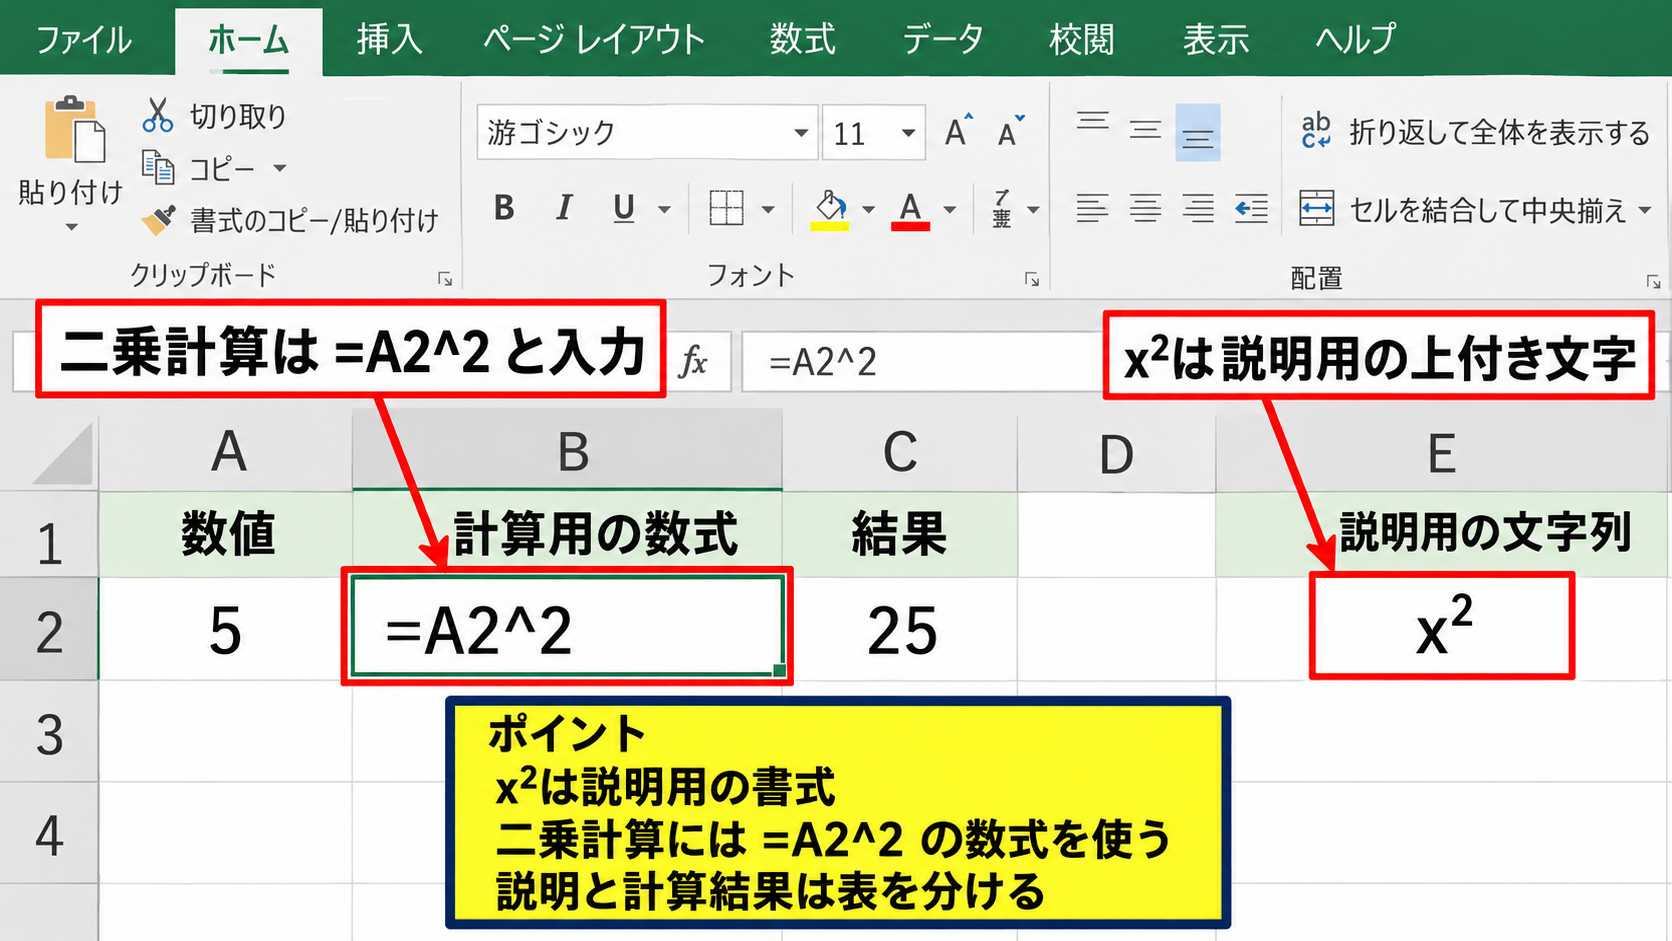The height and width of the screenshot is (941, 1672).
Task: Toggle Underline formatting
Action: pyautogui.click(x=624, y=208)
